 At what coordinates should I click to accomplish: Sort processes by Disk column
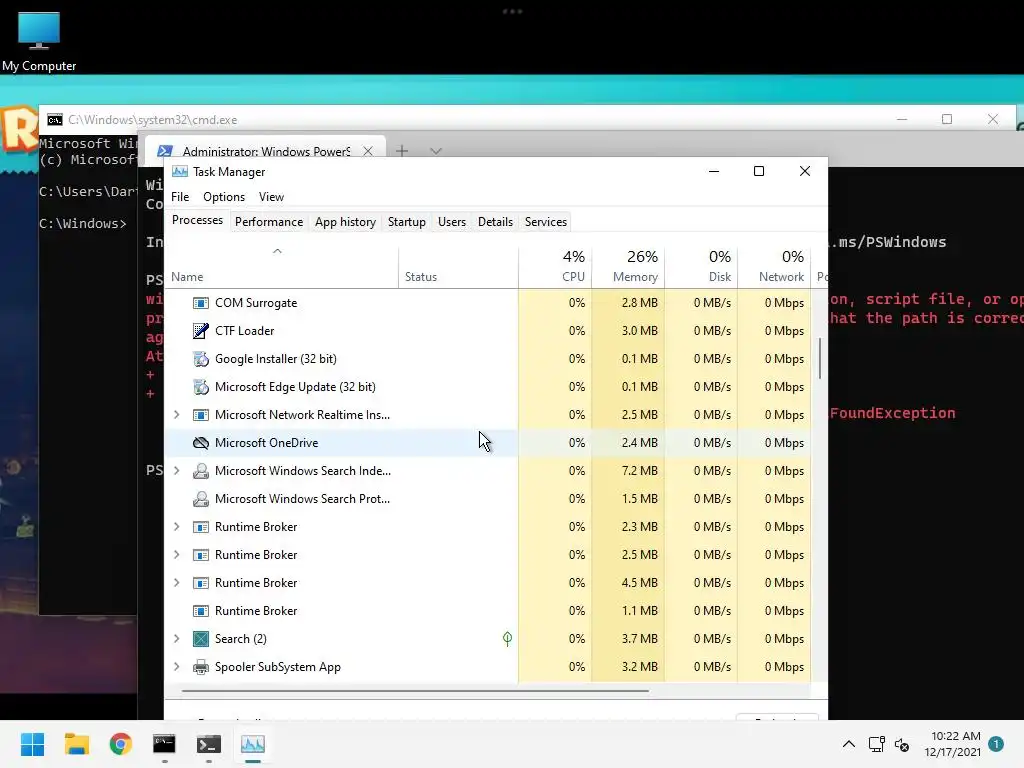tap(701, 268)
